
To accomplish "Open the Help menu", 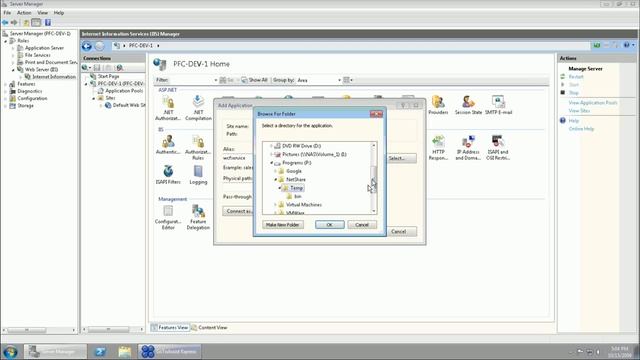I will point(59,13).
